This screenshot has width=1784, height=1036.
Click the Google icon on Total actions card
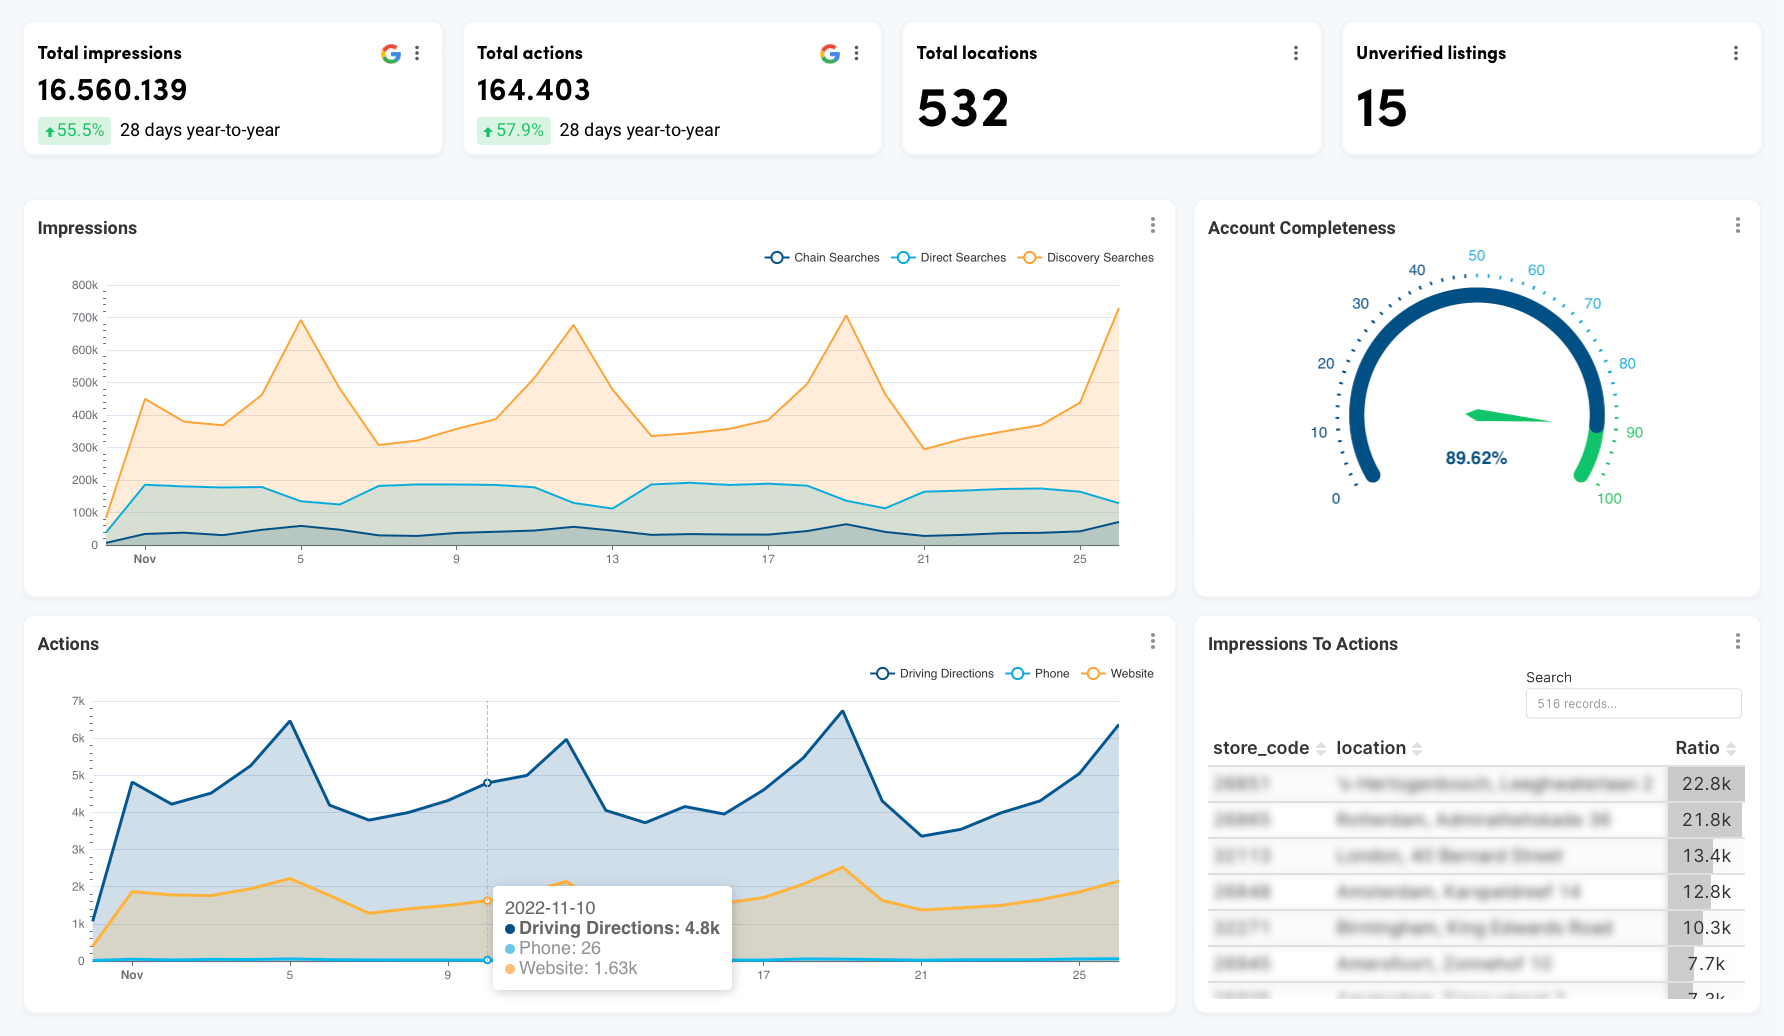[829, 54]
